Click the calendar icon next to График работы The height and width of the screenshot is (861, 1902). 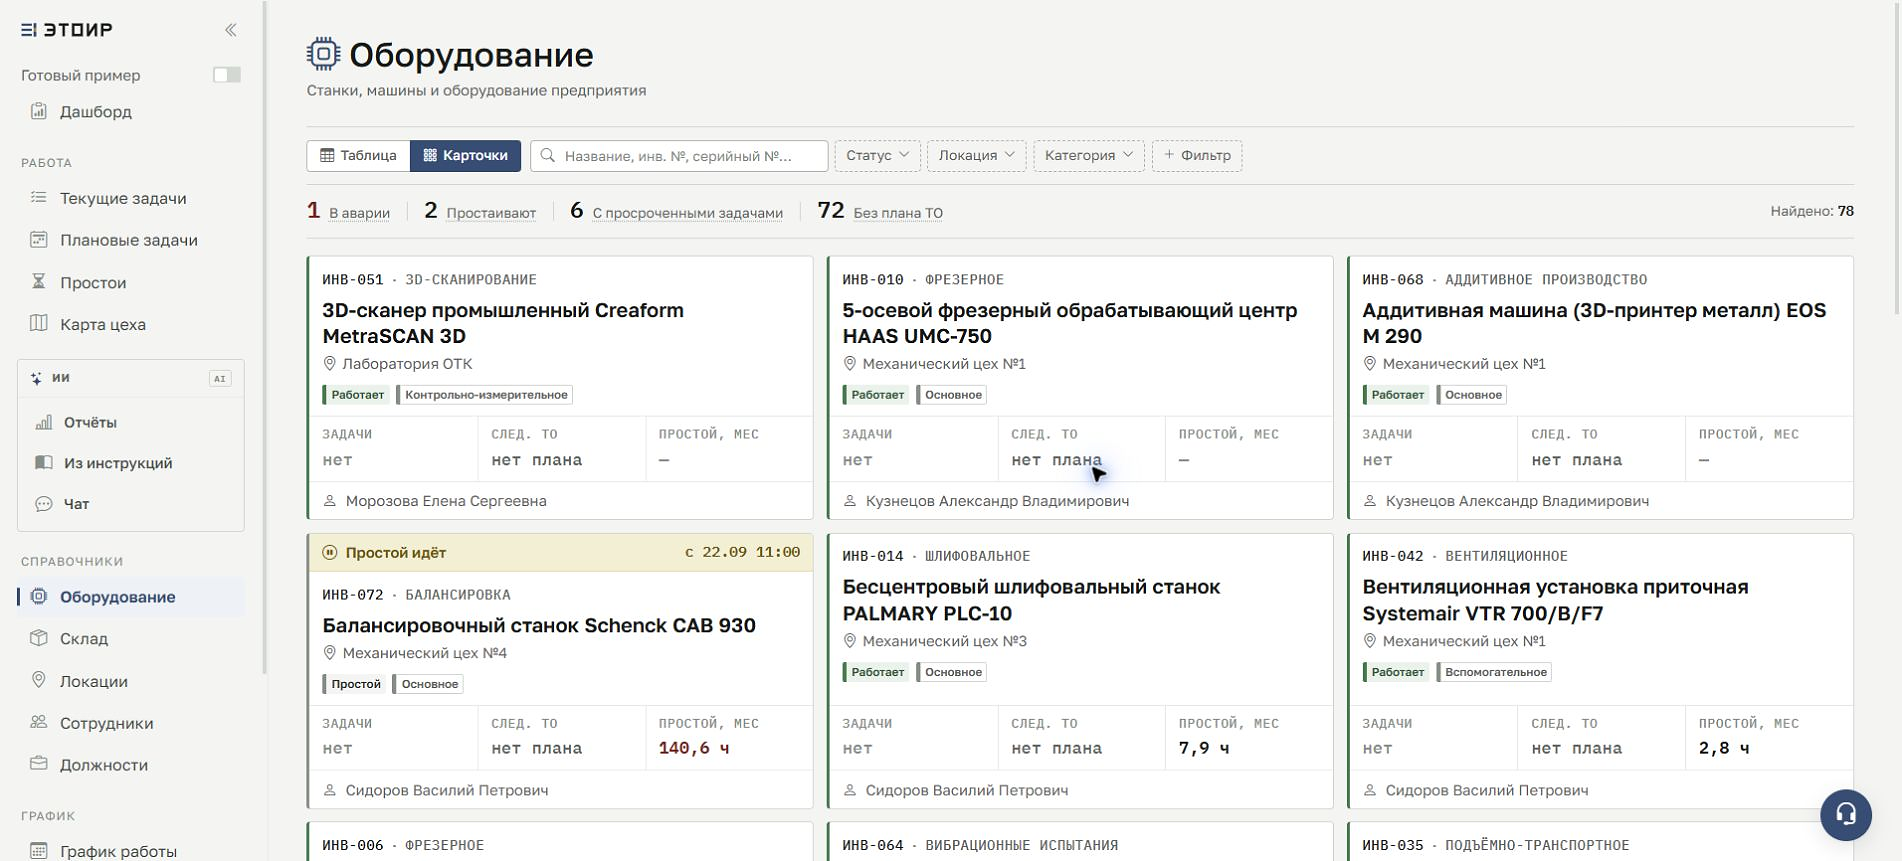(39, 851)
